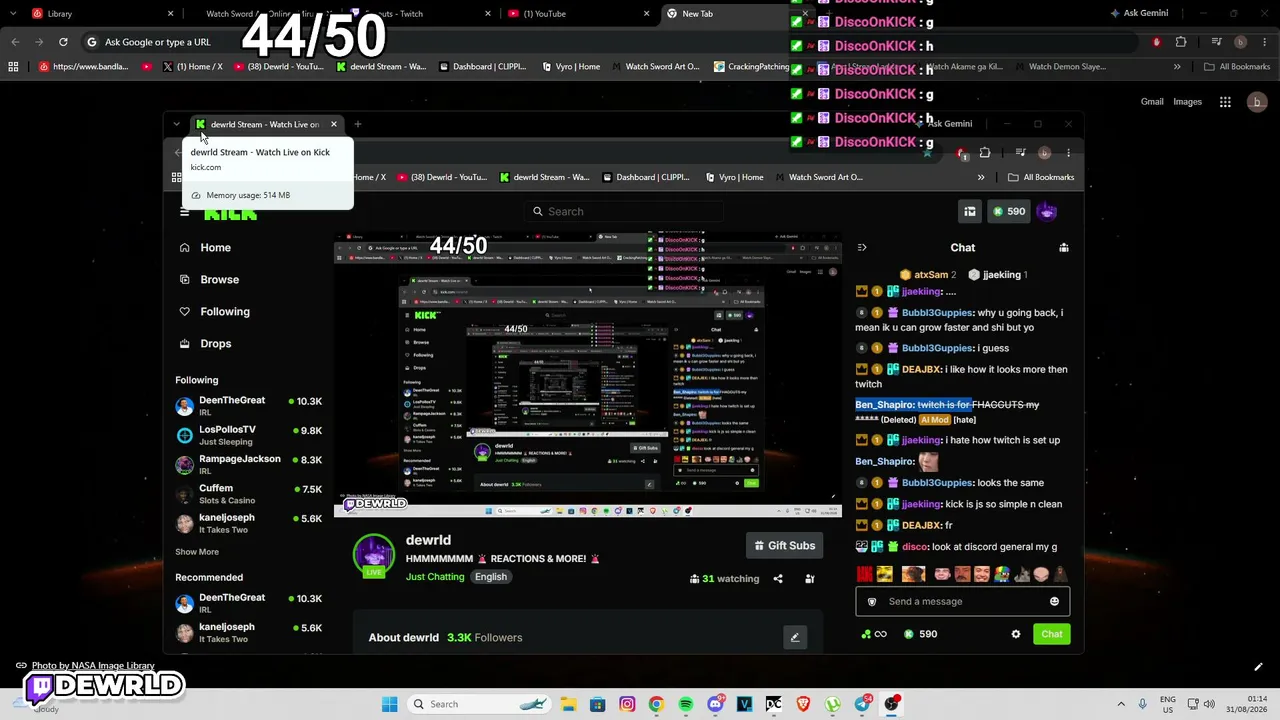This screenshot has height=720, width=1280.
Task: Open the volume control in system tray
Action: [x=1209, y=704]
